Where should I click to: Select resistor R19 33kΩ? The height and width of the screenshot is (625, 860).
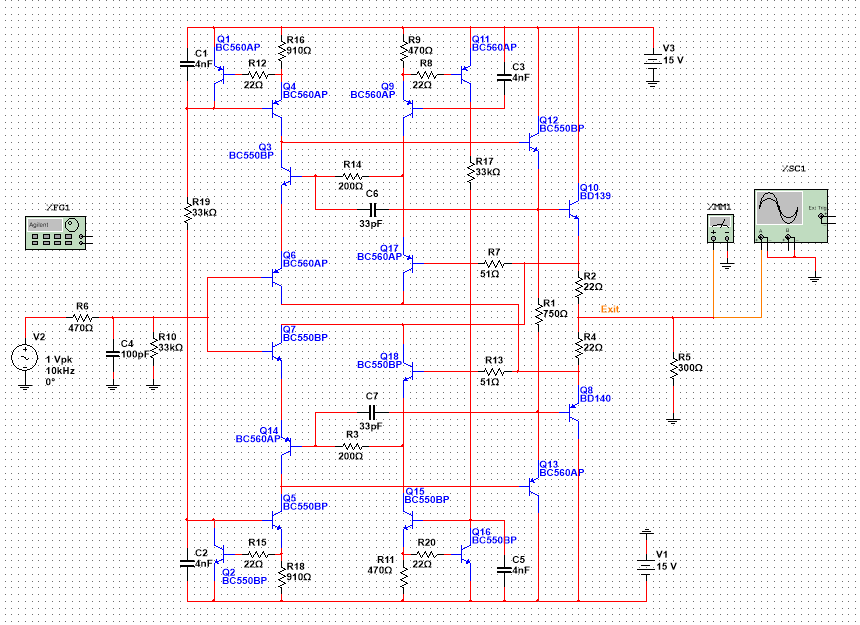click(x=188, y=211)
